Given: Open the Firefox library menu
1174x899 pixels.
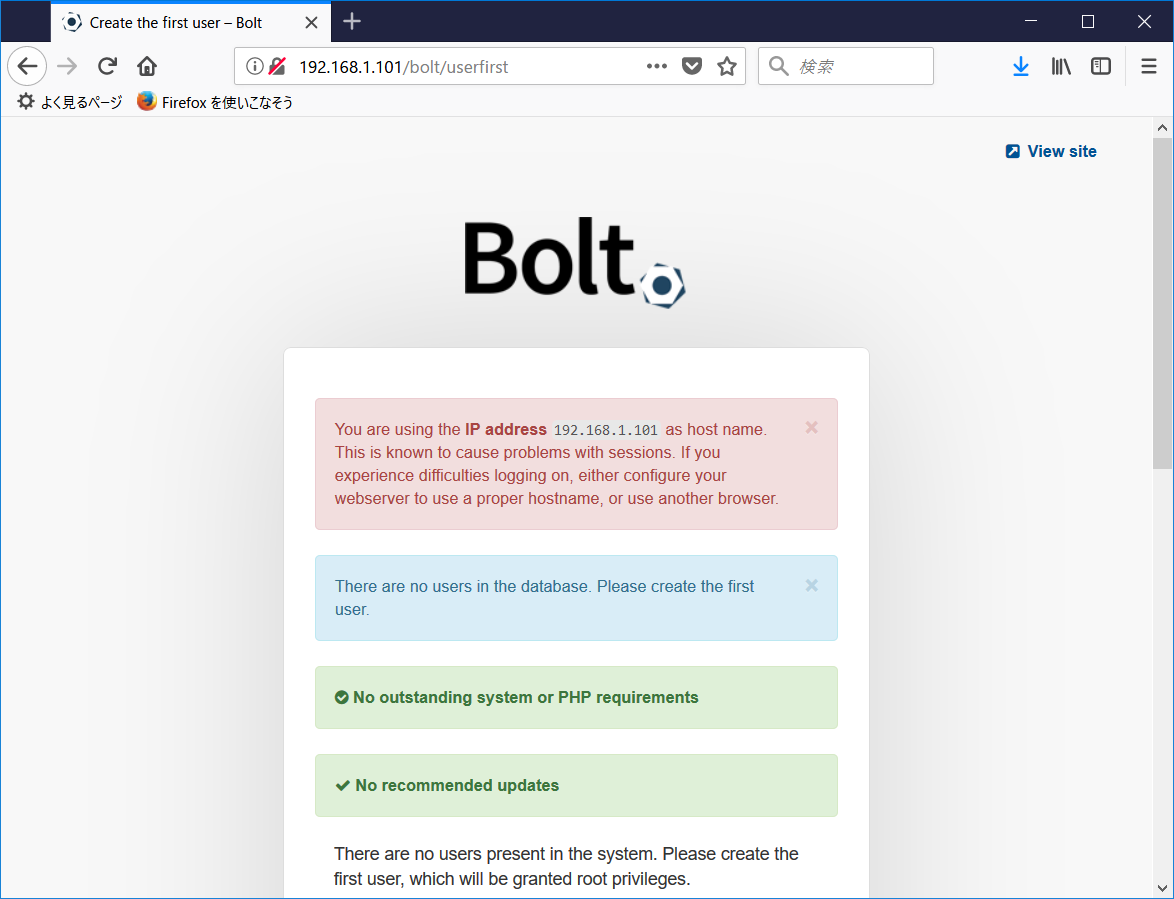Looking at the screenshot, I should (1060, 65).
